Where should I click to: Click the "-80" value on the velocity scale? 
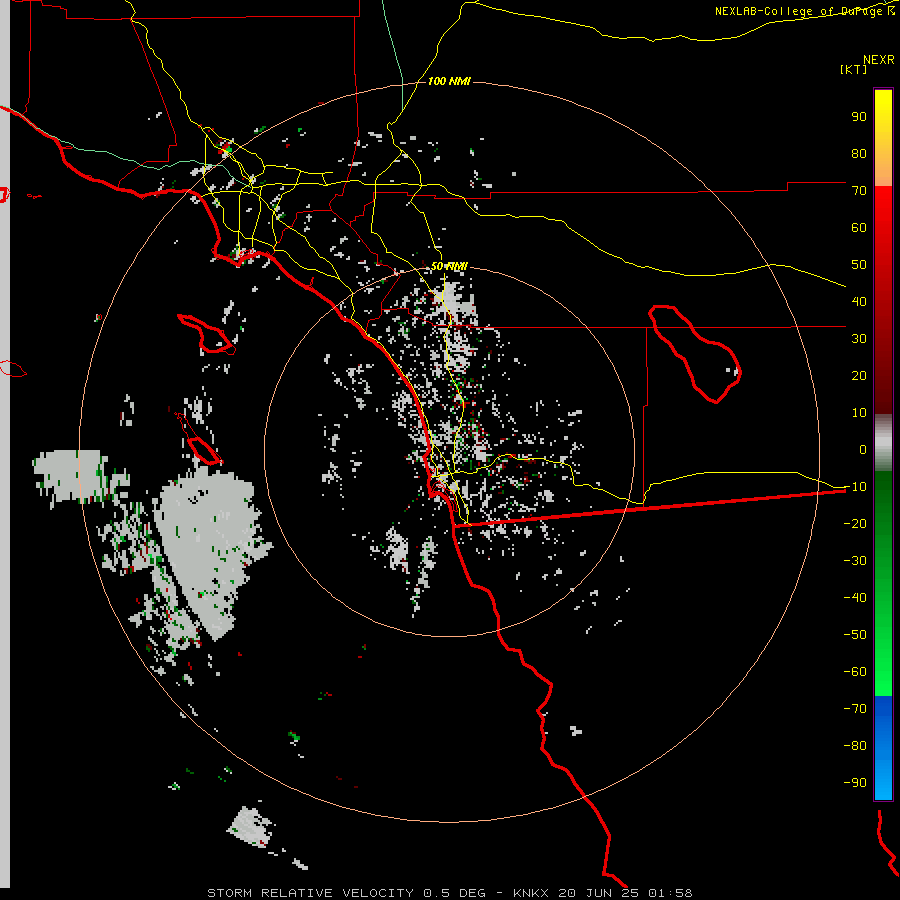[x=855, y=746]
